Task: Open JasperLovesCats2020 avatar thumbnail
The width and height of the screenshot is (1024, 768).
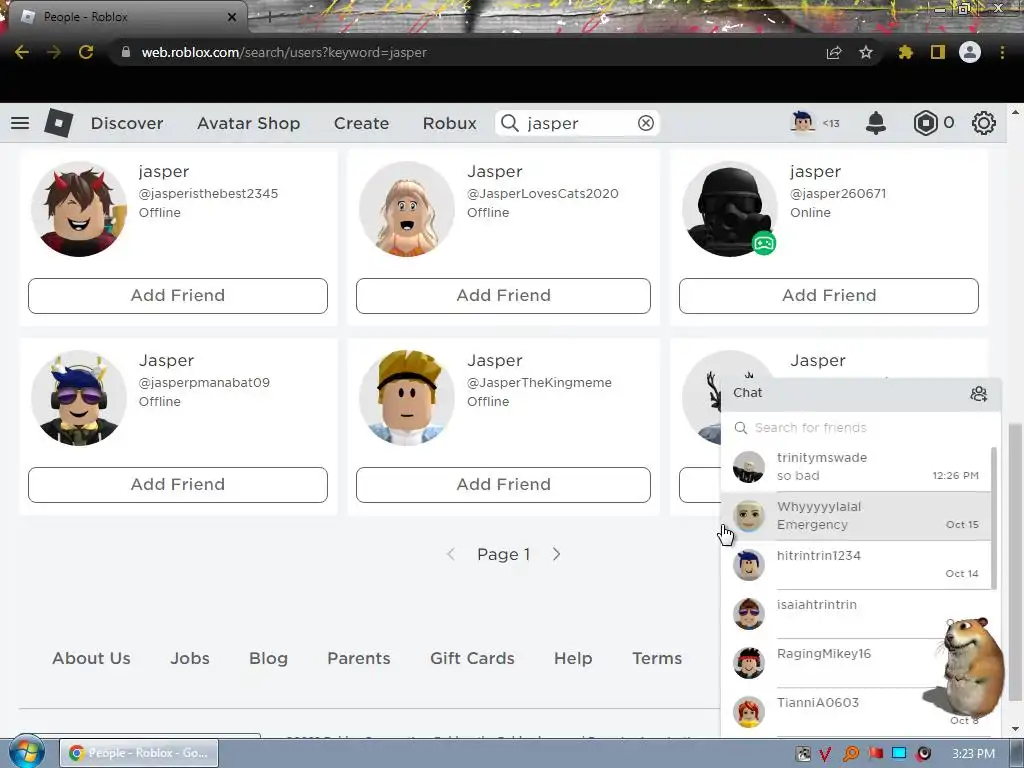Action: (407, 209)
